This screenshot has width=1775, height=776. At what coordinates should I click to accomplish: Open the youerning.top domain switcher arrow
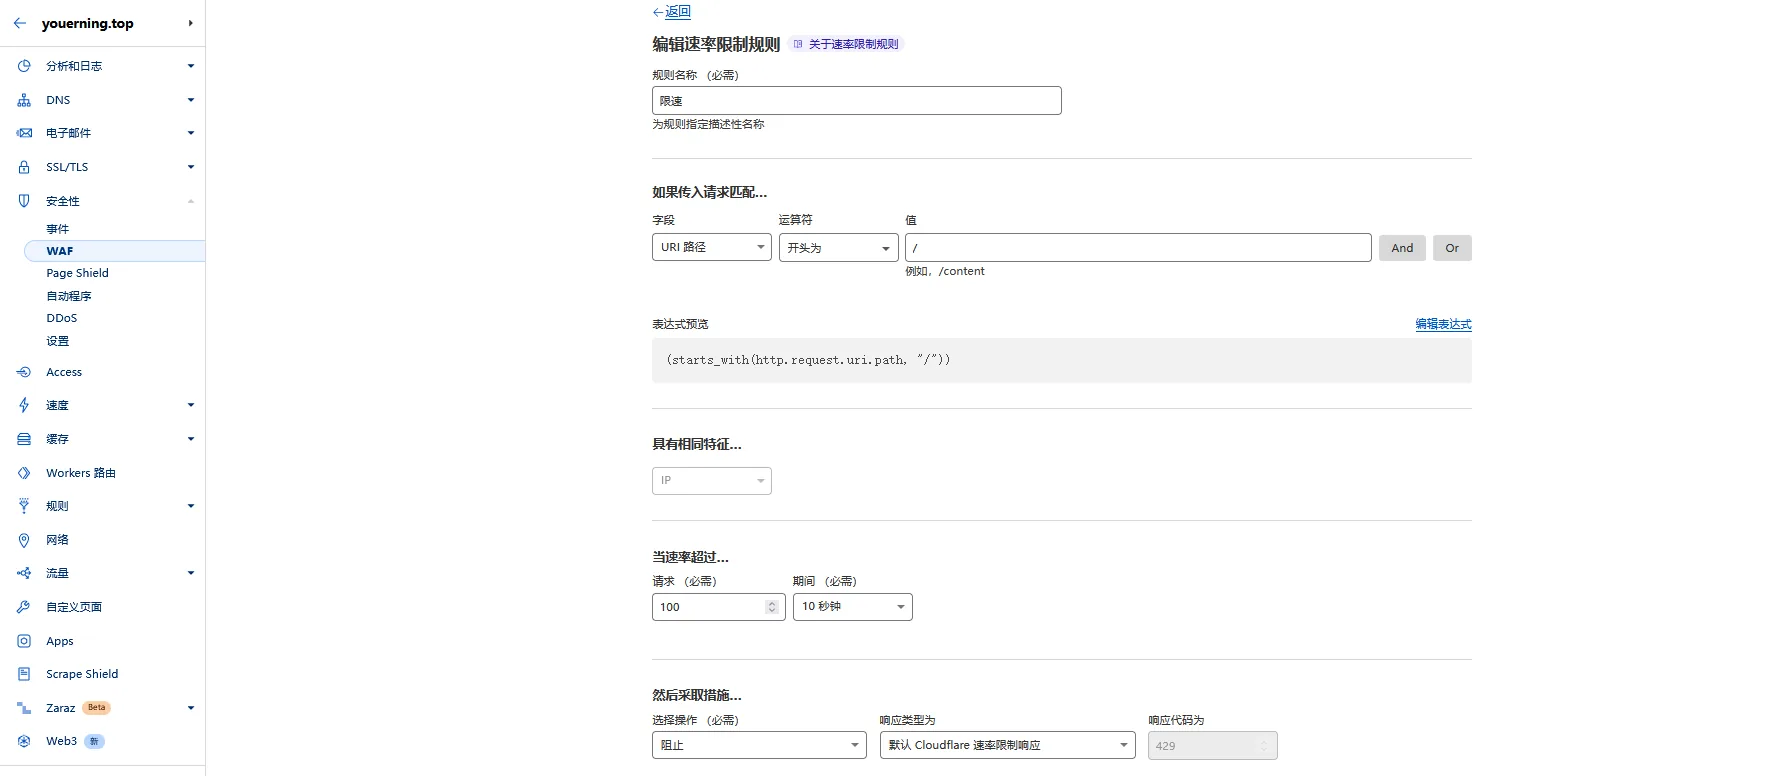[x=190, y=23]
